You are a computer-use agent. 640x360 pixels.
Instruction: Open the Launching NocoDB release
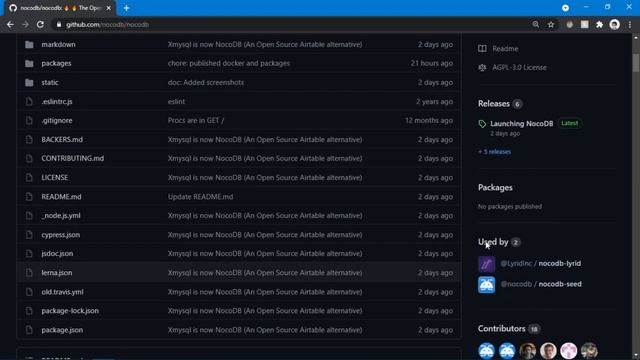pos(522,123)
